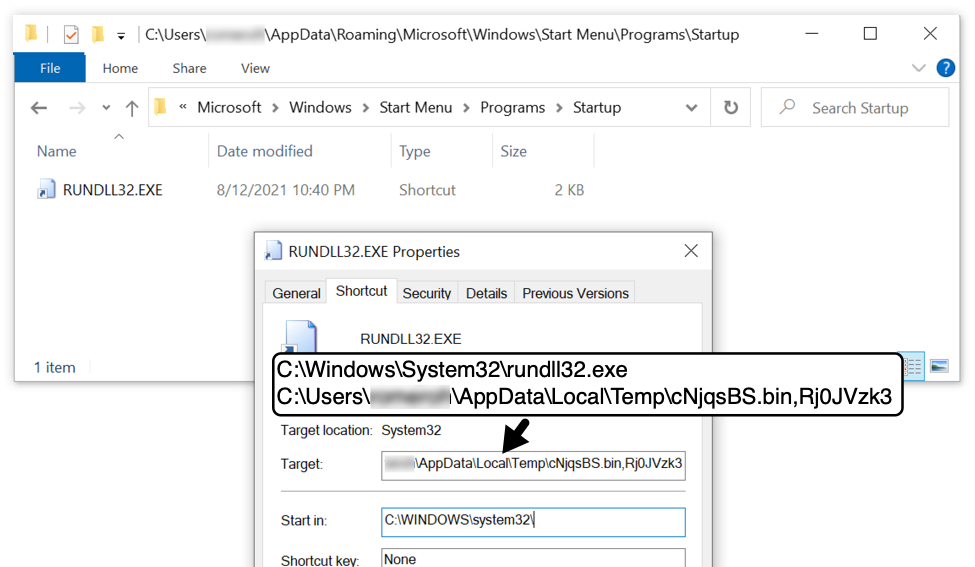Switch to details view layout
The width and height of the screenshot is (975, 567).
[915, 367]
